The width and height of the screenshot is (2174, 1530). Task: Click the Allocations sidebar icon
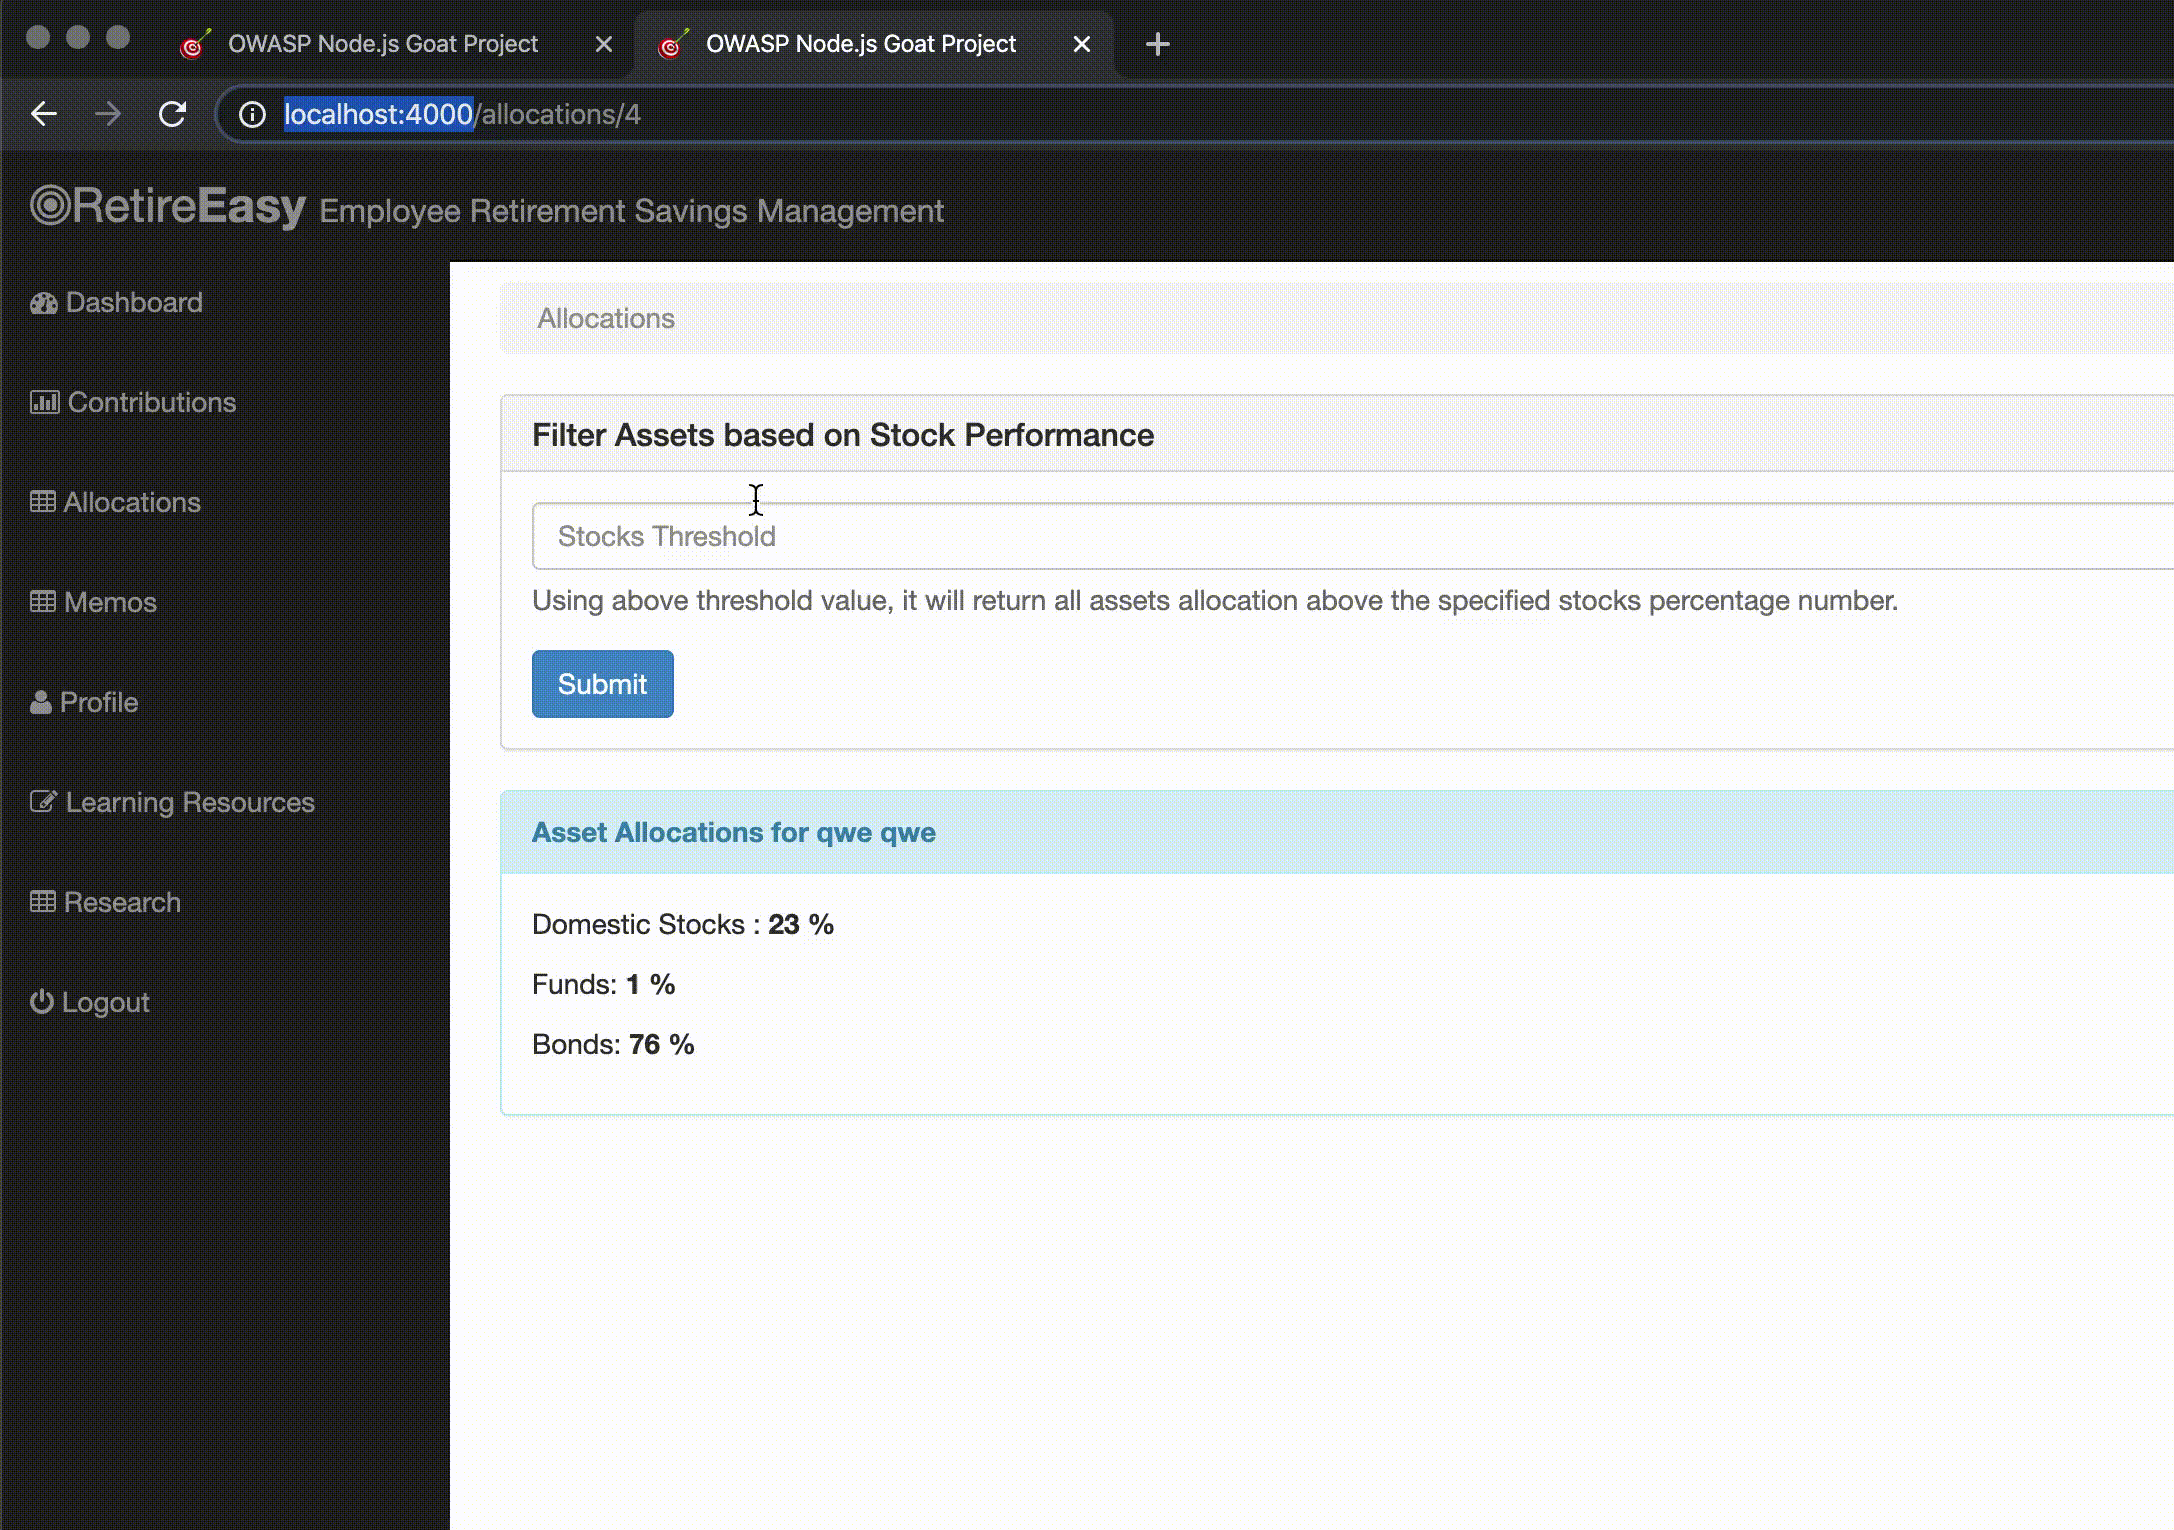(40, 502)
